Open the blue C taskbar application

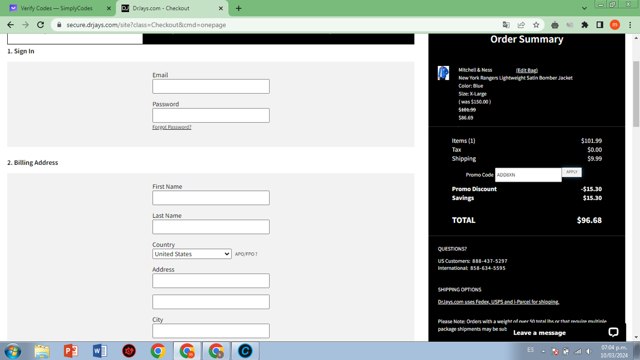pos(245,351)
